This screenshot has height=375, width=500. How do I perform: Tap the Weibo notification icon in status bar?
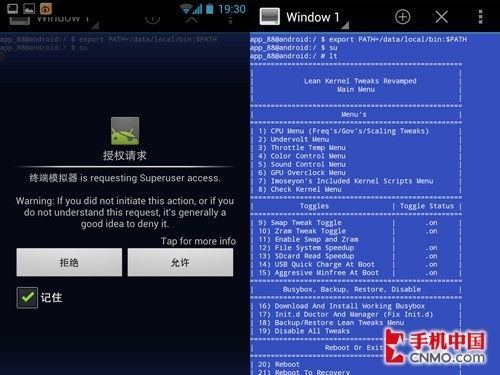coord(46,9)
